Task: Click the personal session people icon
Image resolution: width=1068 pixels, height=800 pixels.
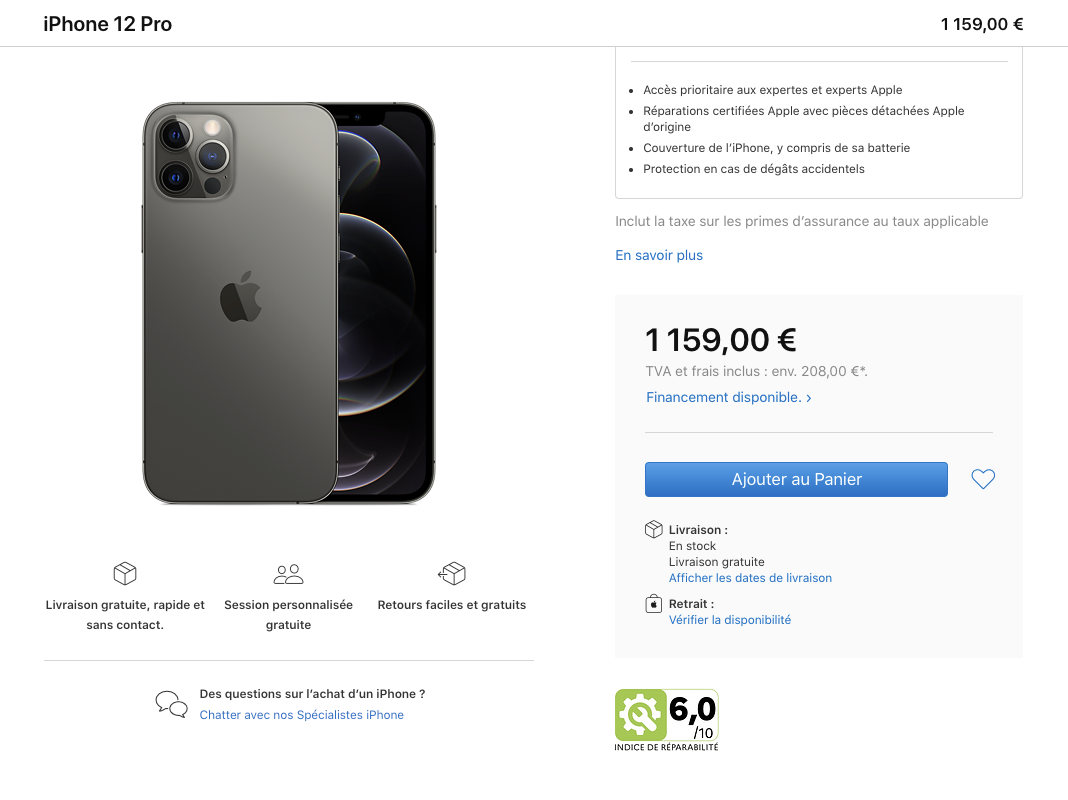Action: click(x=288, y=574)
